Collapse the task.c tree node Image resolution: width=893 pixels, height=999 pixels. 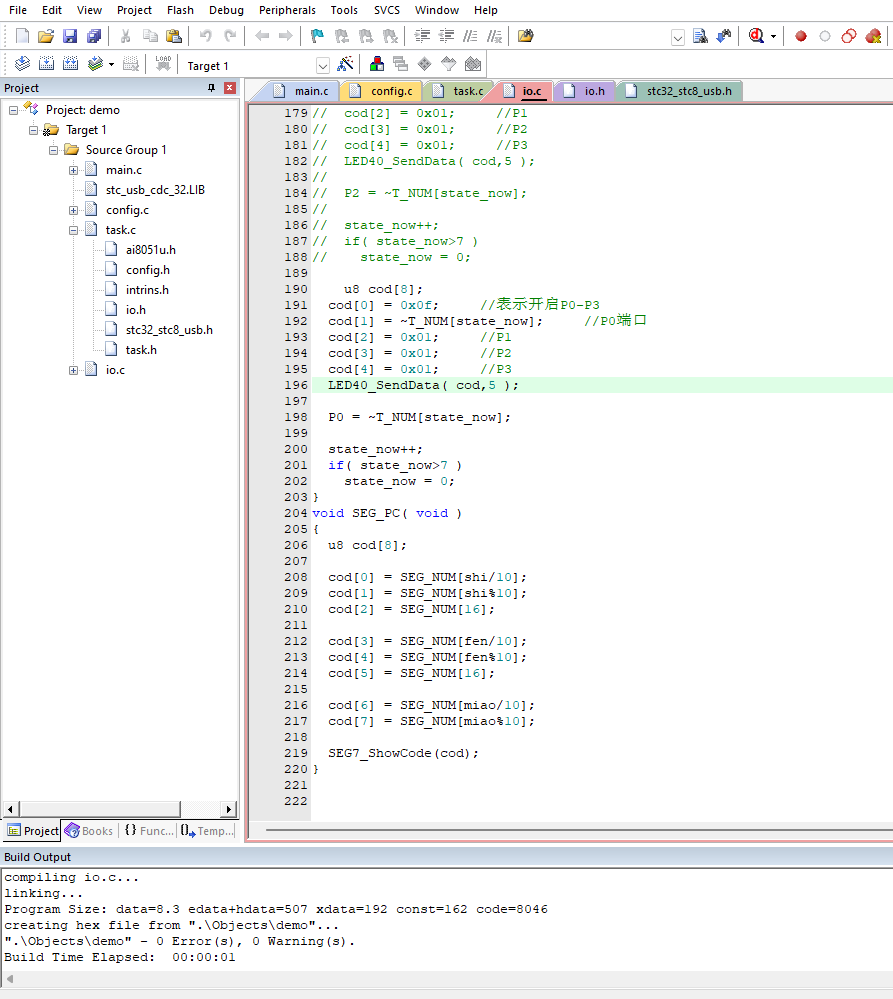[74, 230]
